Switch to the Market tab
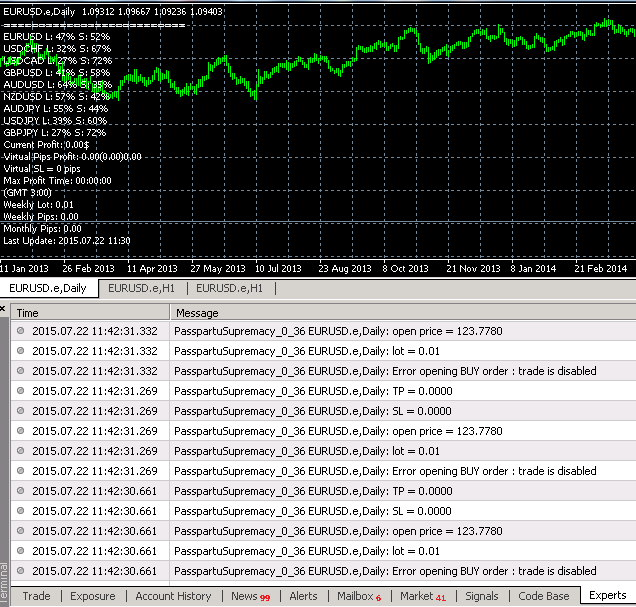 (423, 596)
